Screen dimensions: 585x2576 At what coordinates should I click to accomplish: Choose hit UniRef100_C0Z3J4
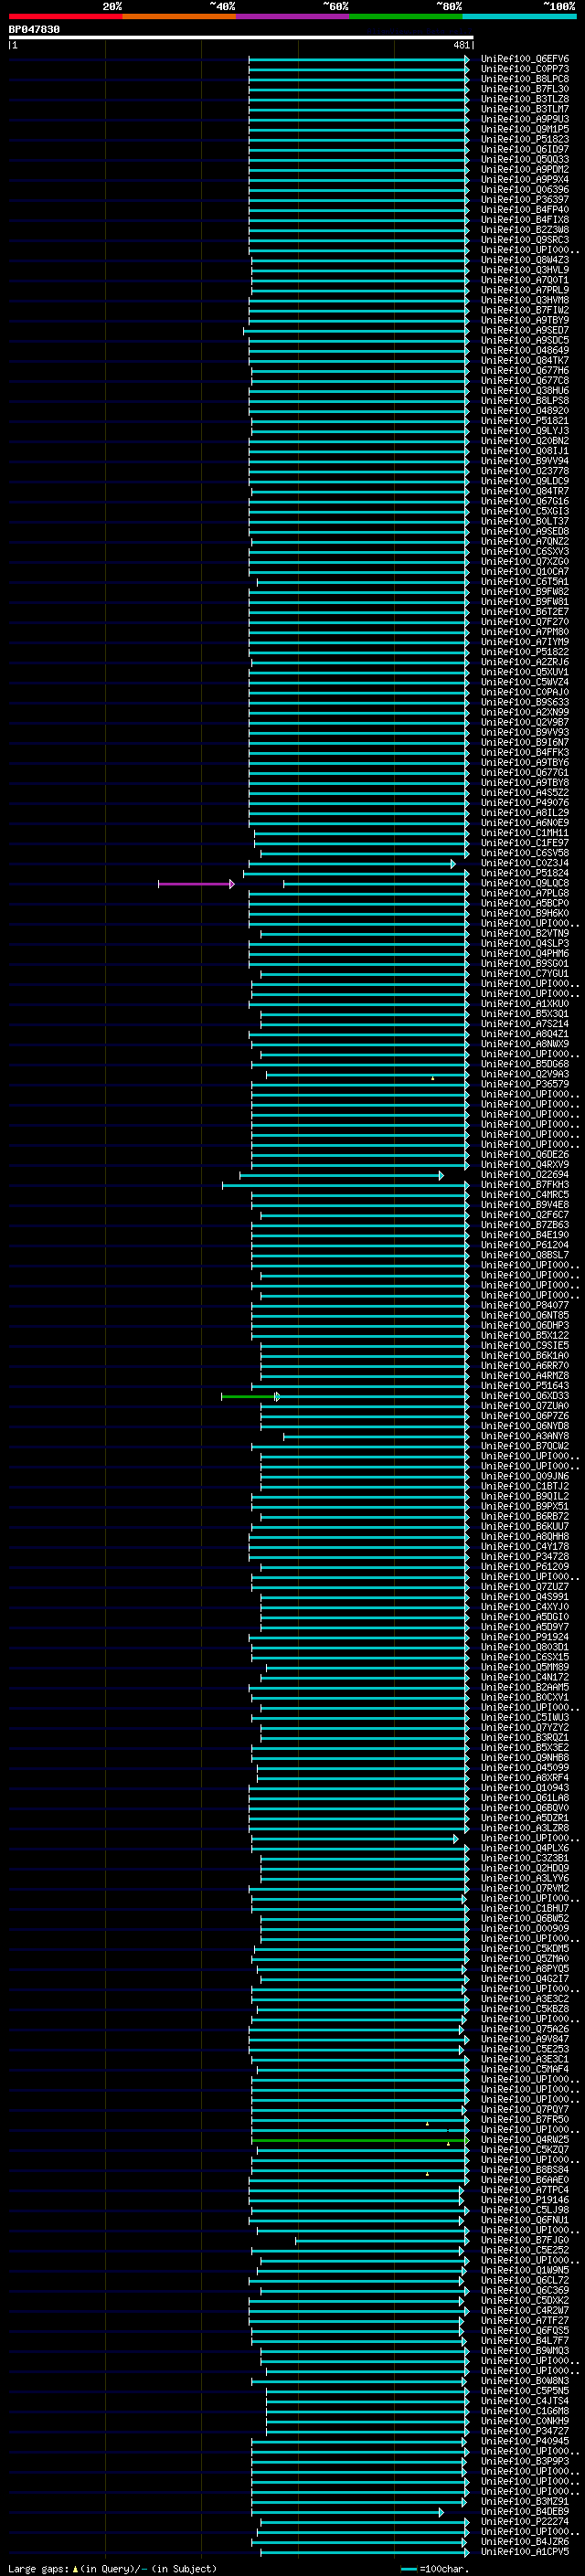pyautogui.click(x=524, y=863)
